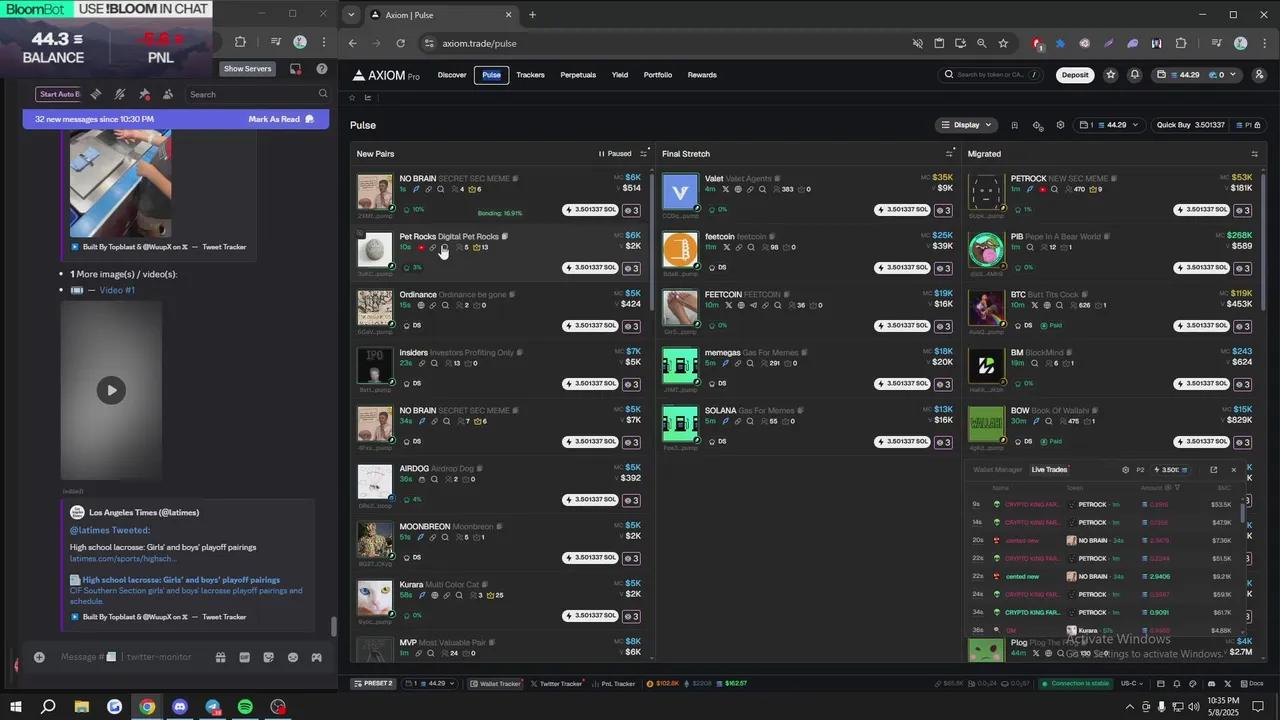Open PnL Tracker in footer
Screen dimensions: 1280x720
click(x=613, y=684)
